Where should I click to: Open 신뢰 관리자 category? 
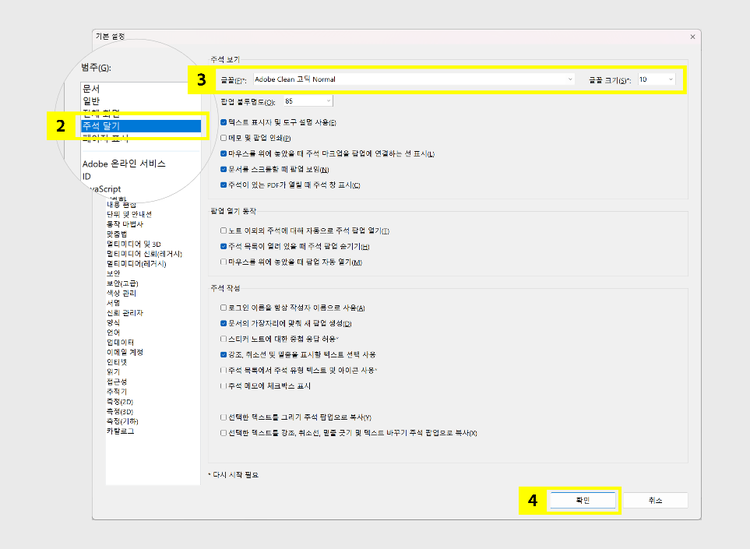pos(125,313)
